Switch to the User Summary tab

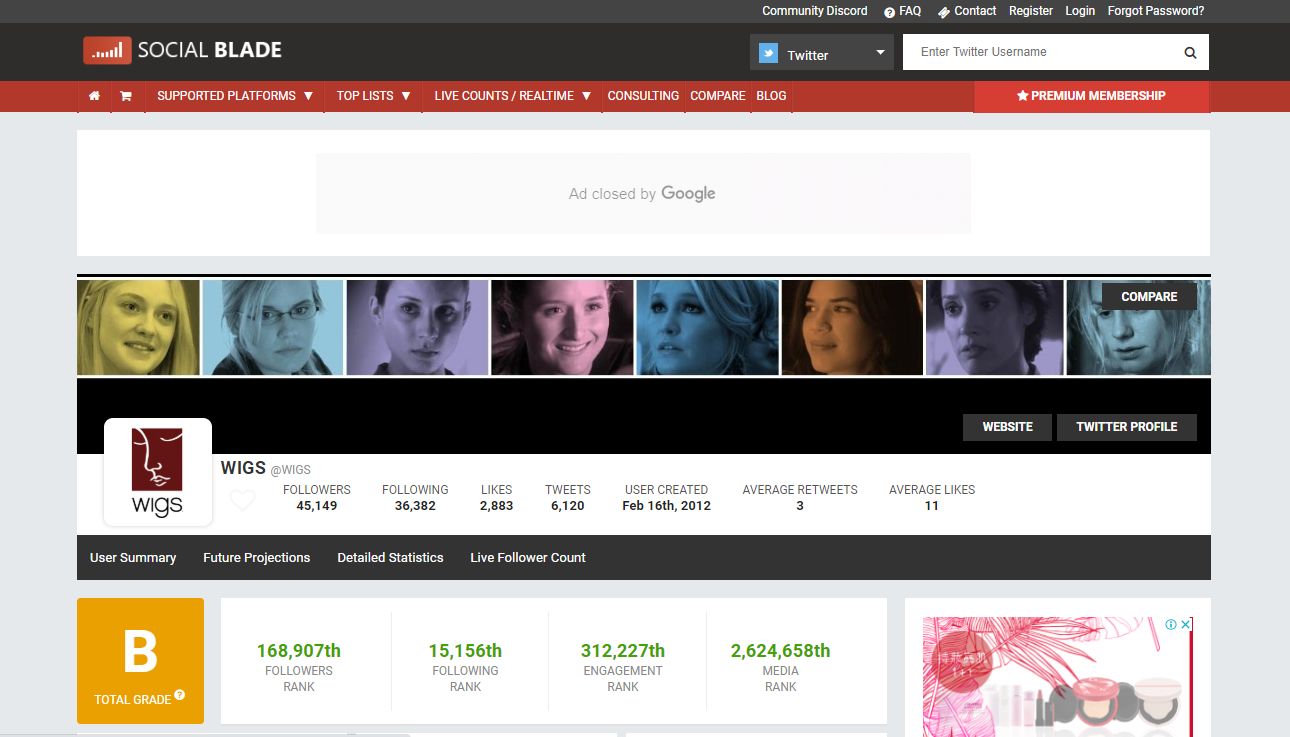(133, 558)
